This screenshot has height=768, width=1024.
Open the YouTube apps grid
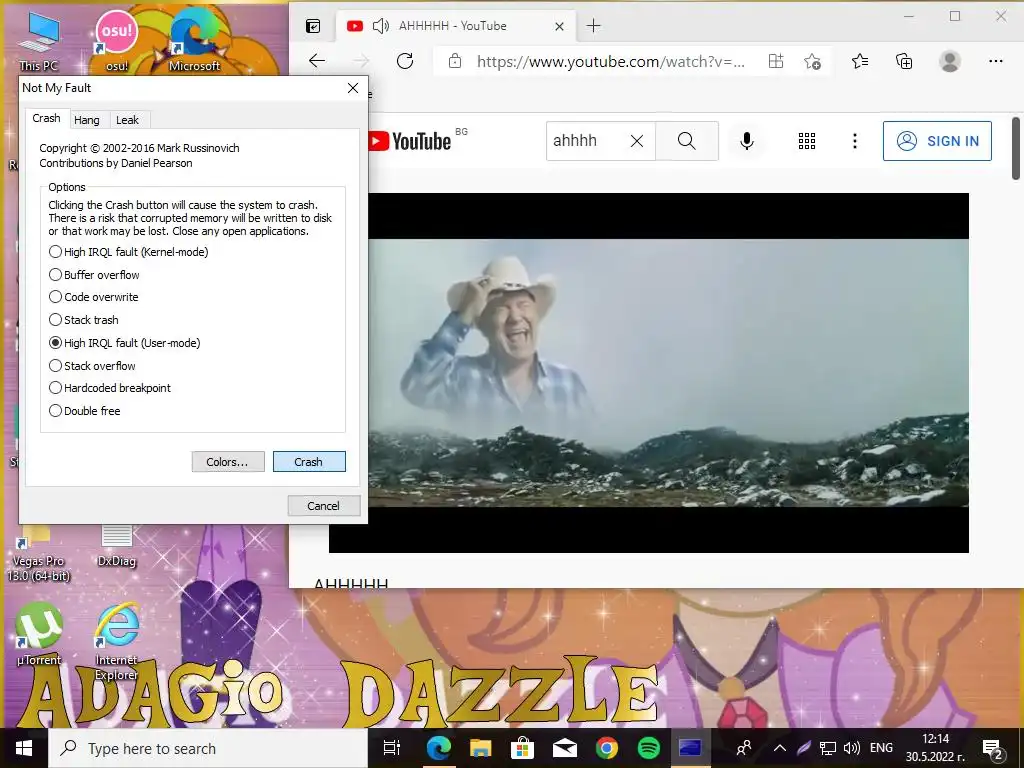point(807,141)
